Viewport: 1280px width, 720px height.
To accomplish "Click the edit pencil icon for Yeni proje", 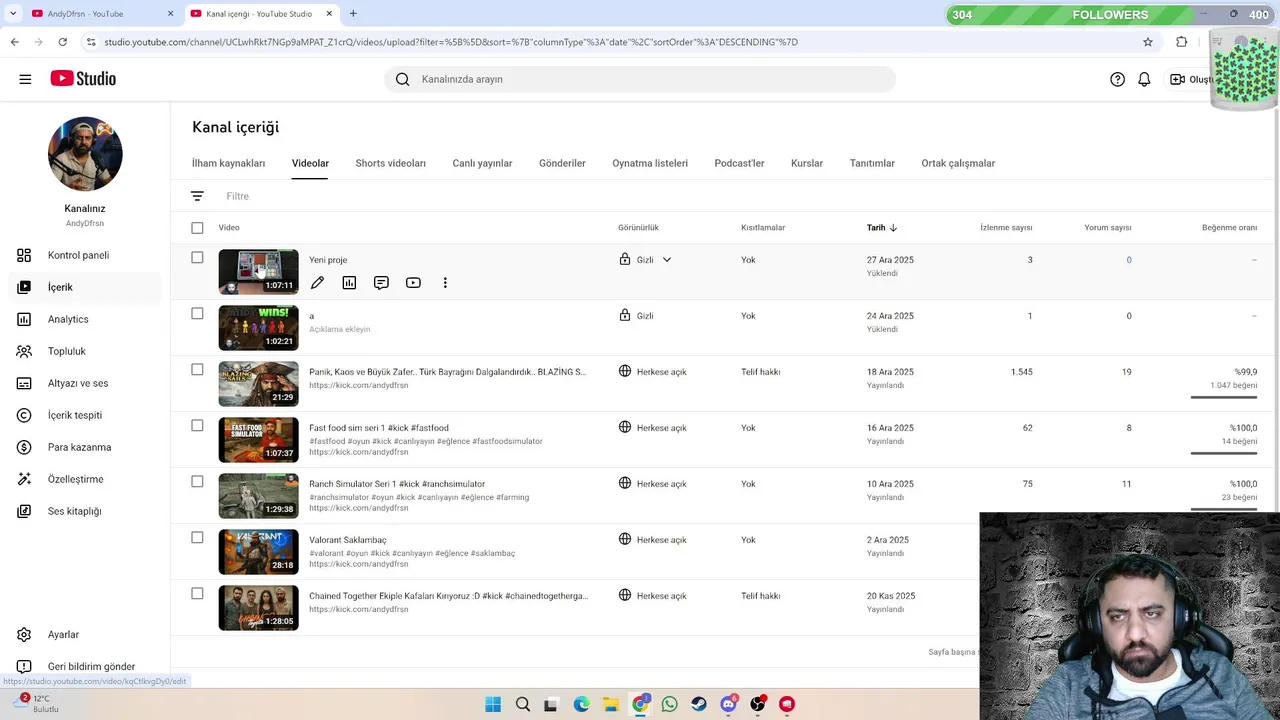I will pos(317,283).
